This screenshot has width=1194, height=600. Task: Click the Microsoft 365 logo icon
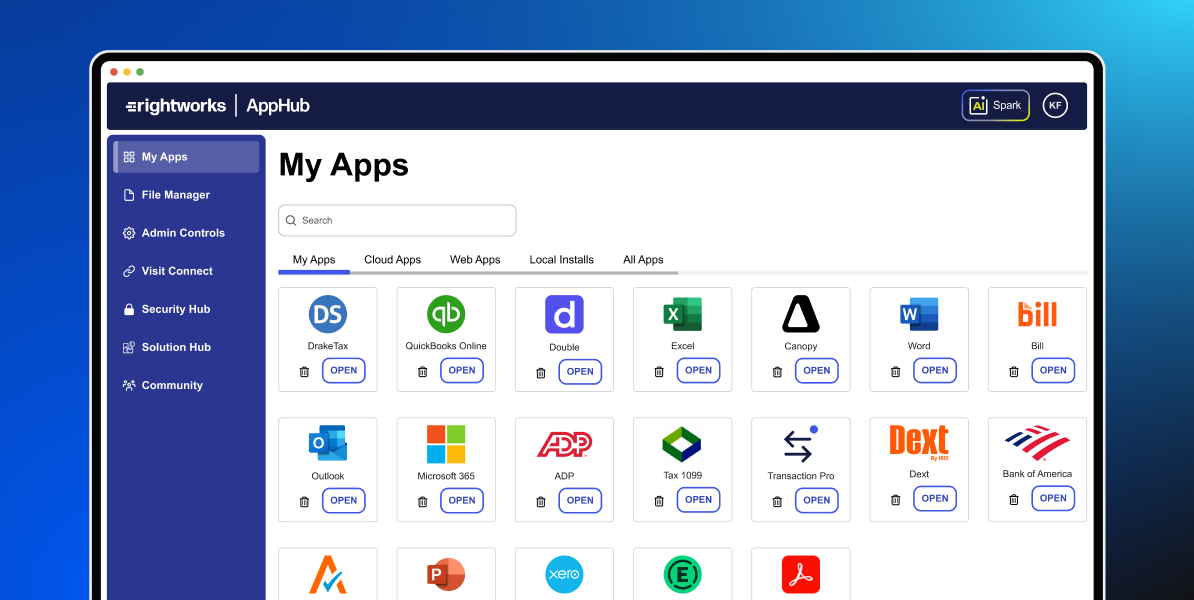(446, 444)
